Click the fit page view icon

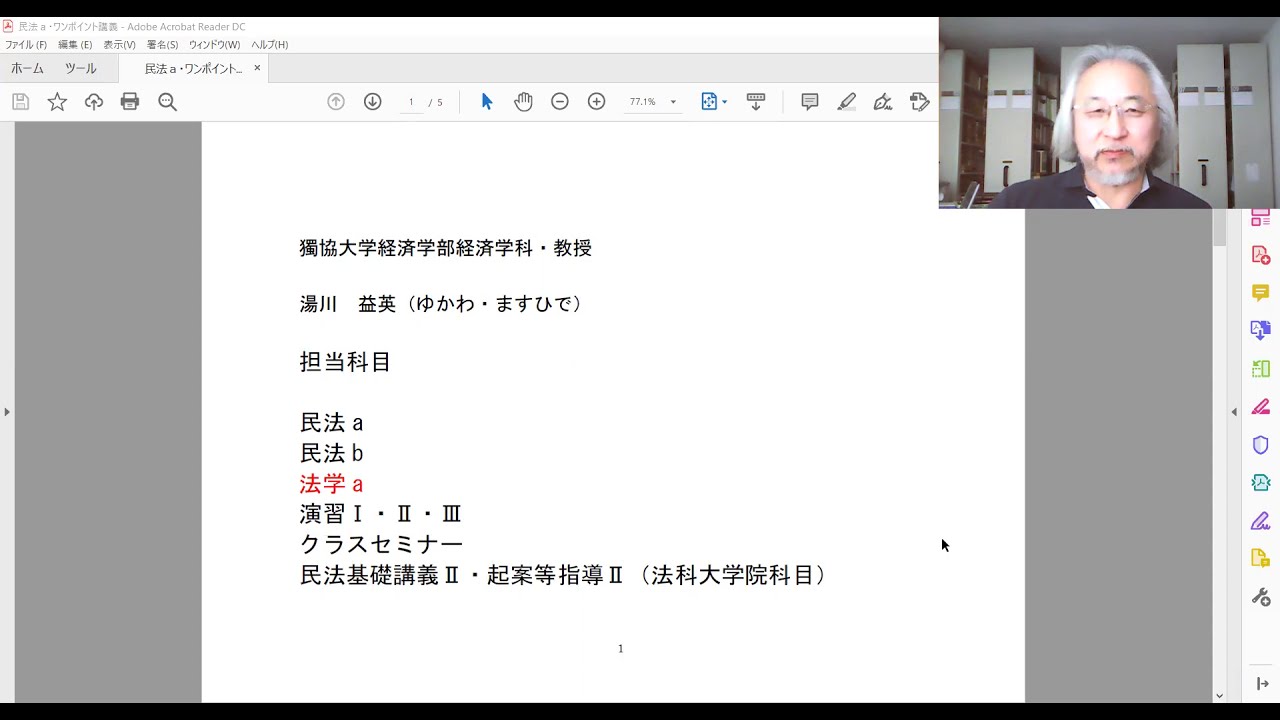tap(709, 101)
